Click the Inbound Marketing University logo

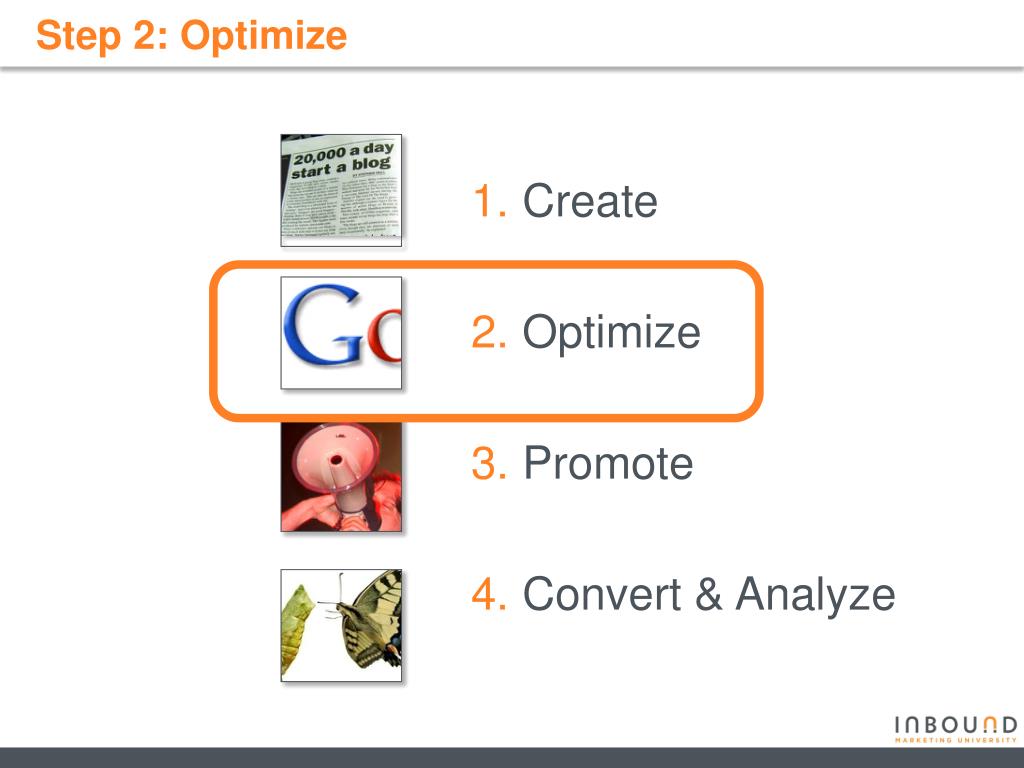[955, 729]
